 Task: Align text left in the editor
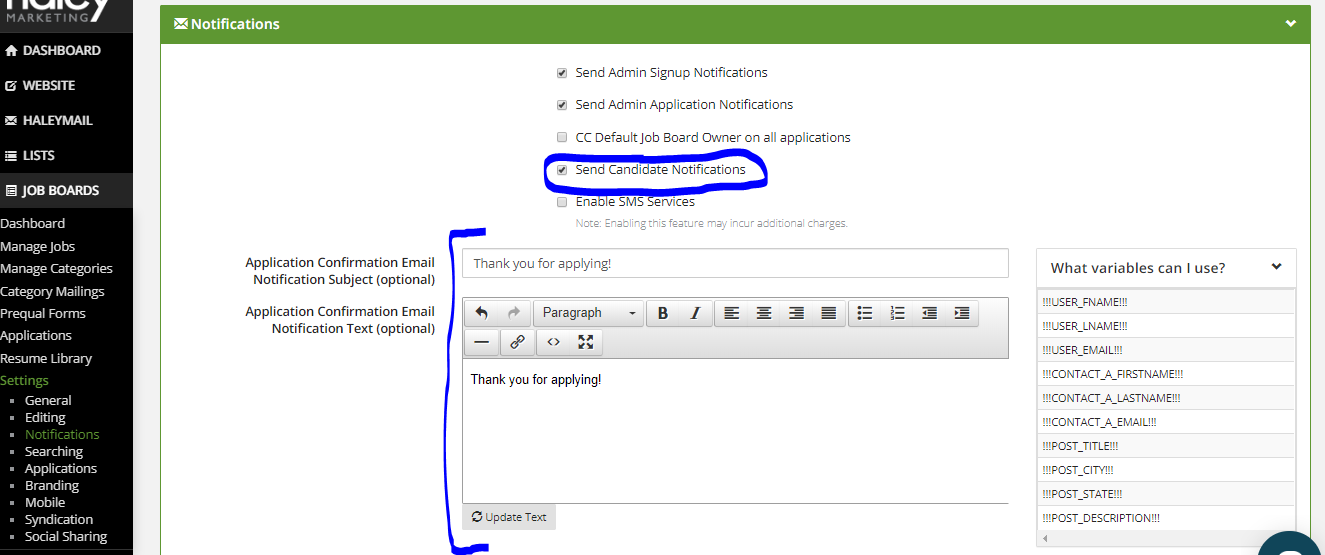(732, 313)
